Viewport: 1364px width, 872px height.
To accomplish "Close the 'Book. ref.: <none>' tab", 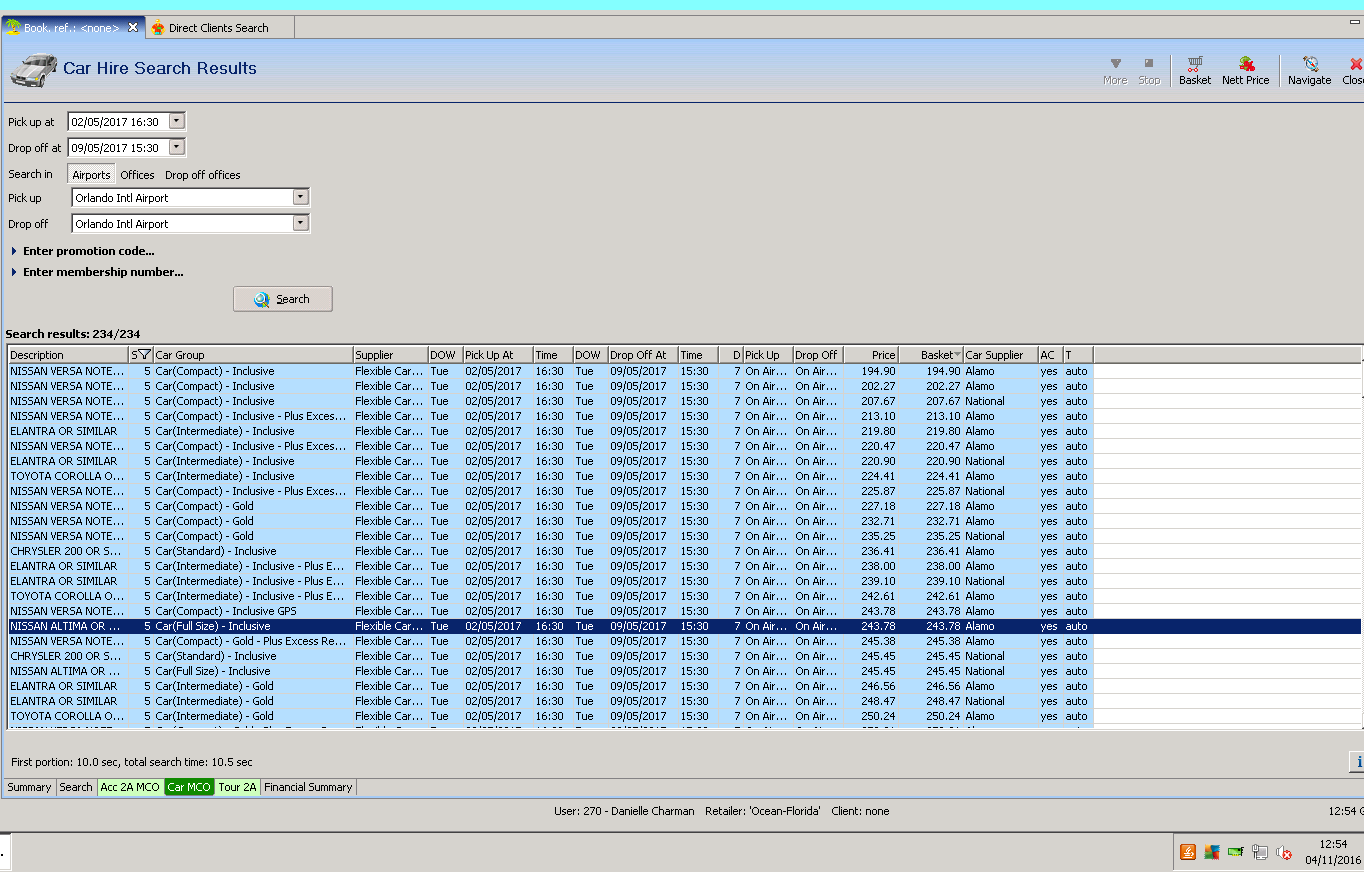I will (x=133, y=27).
